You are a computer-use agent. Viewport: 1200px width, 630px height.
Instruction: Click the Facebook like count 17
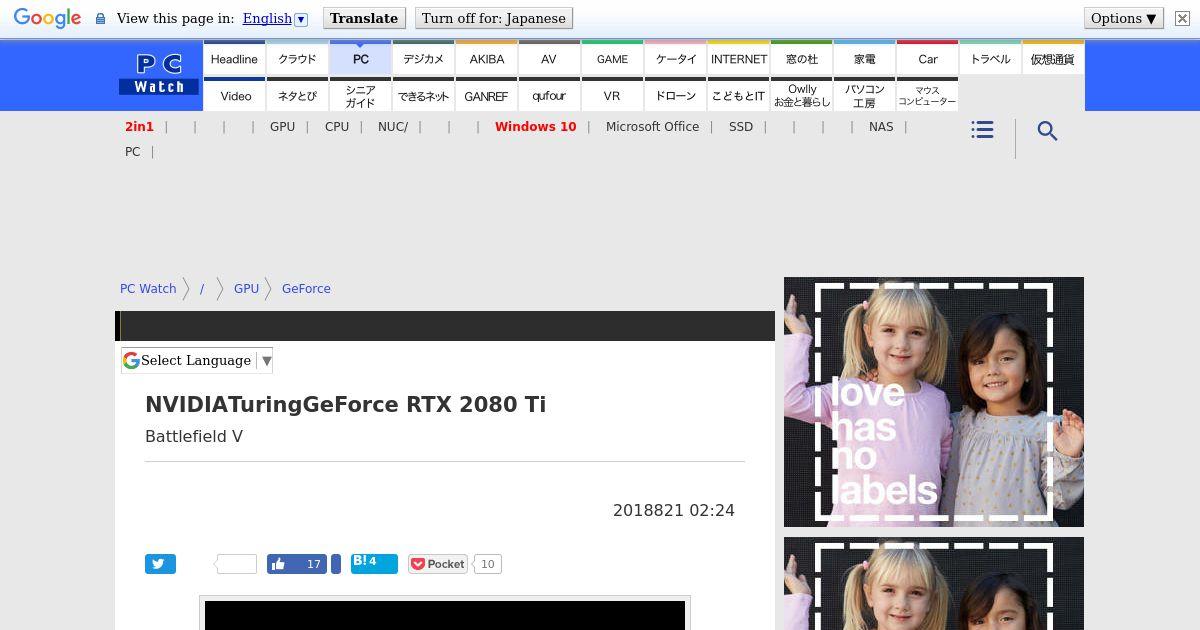click(313, 564)
